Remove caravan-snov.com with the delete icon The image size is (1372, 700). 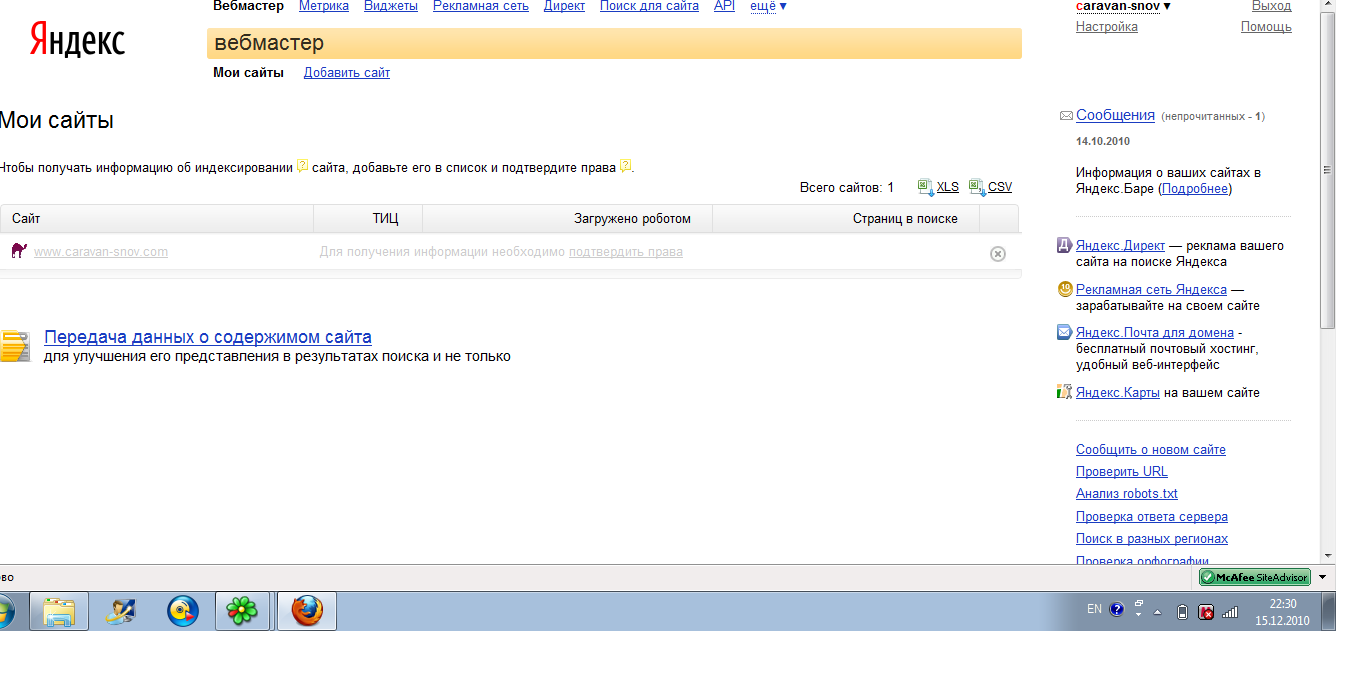[997, 254]
